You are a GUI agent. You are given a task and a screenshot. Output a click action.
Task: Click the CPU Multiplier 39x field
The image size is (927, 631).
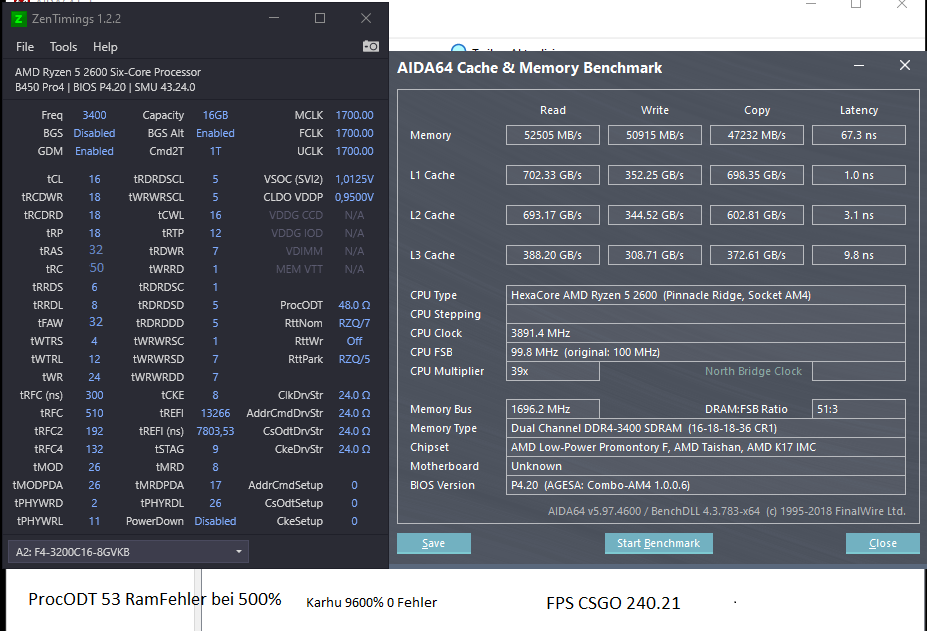pyautogui.click(x=553, y=371)
